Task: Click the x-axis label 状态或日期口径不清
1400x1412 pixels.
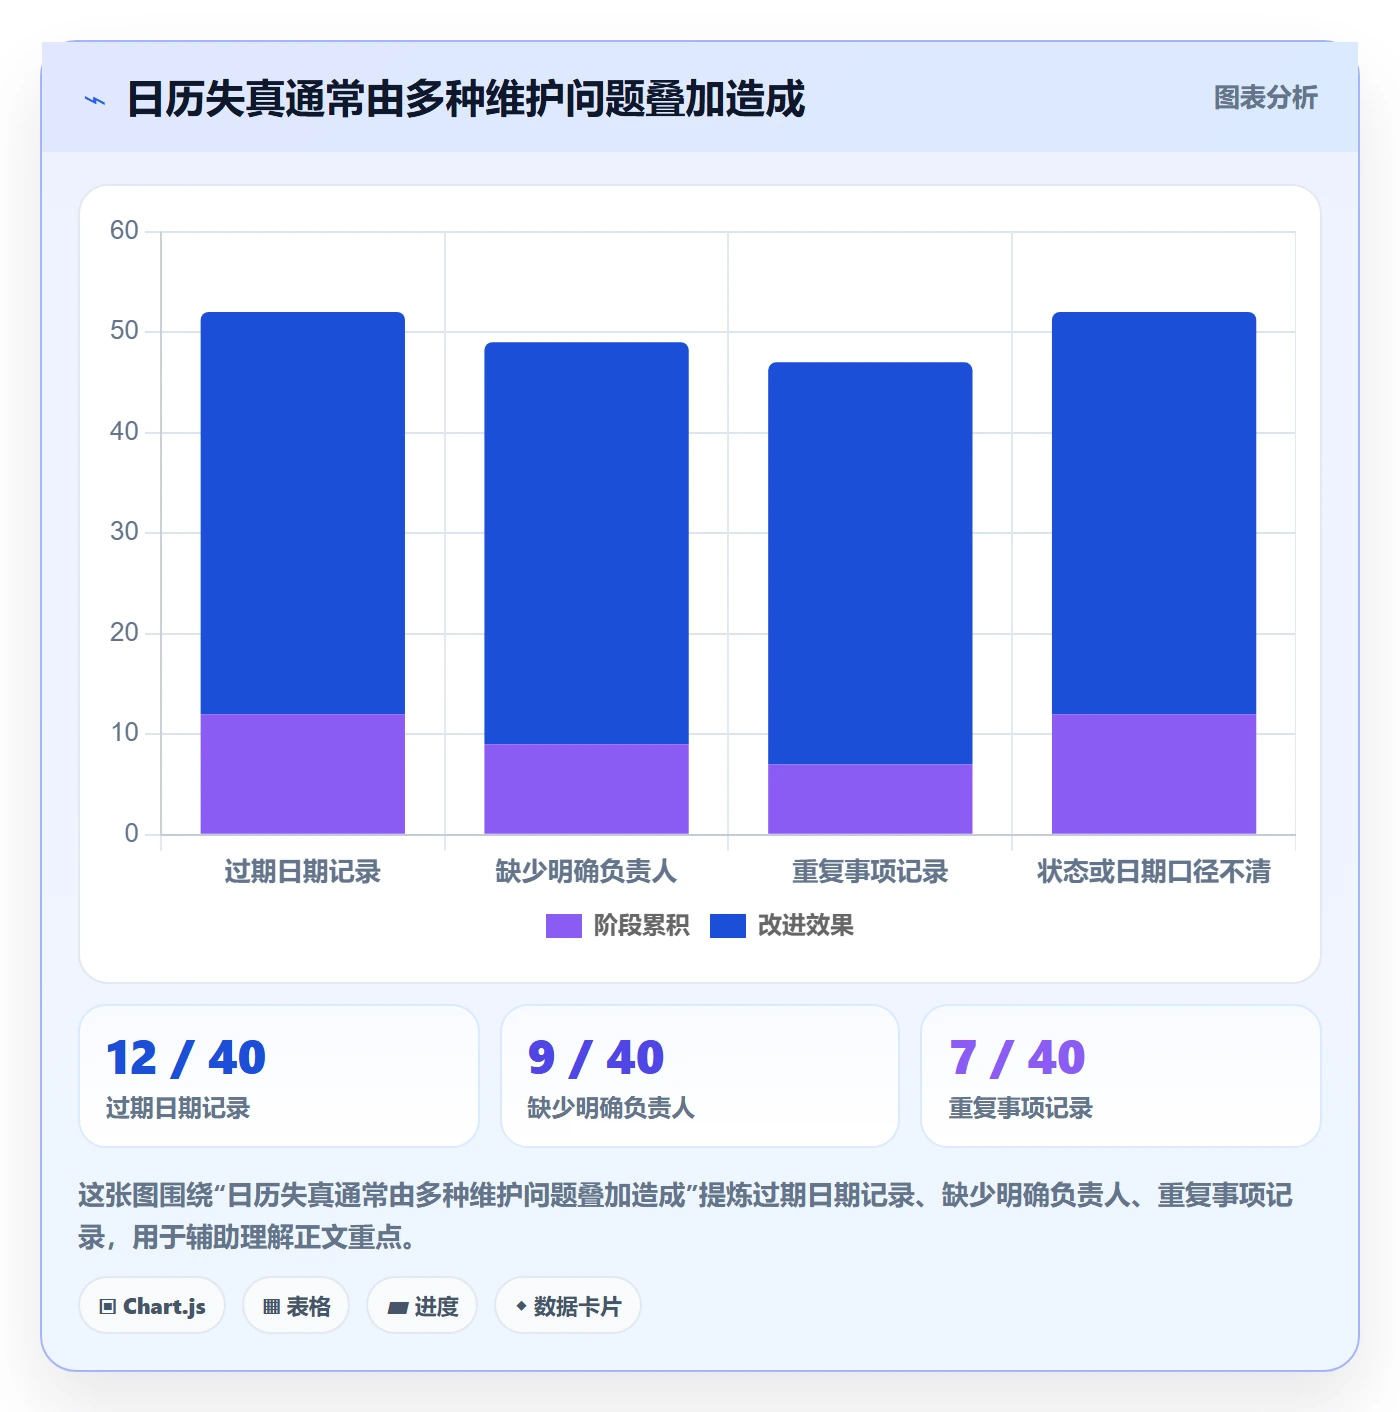Action: tap(1154, 872)
